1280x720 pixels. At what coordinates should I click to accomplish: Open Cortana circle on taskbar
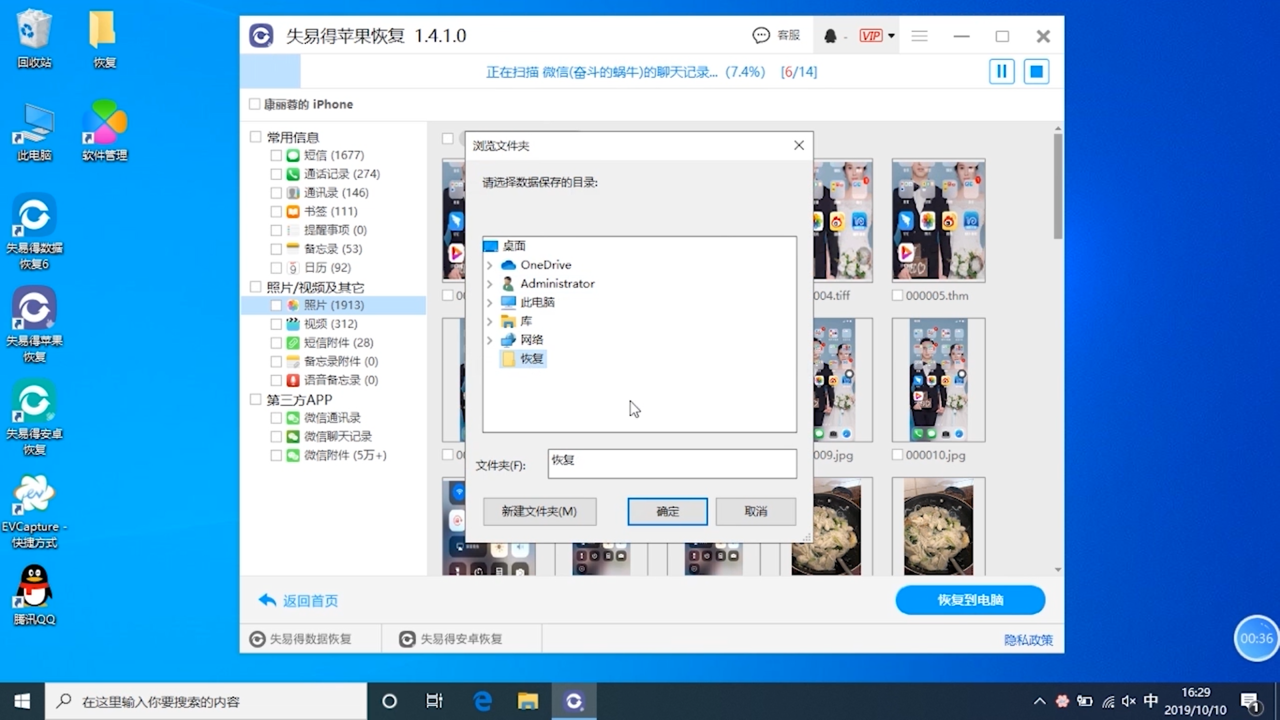390,701
